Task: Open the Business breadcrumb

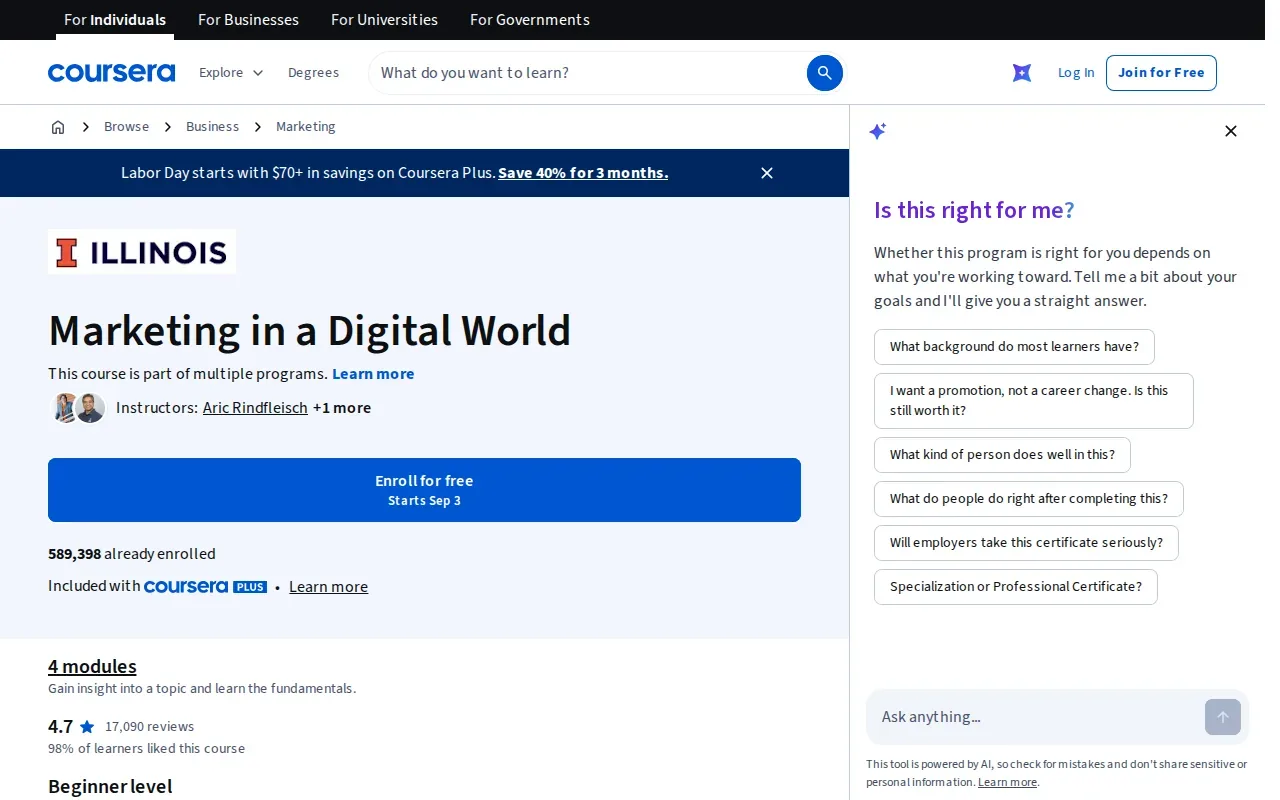Action: point(212,127)
